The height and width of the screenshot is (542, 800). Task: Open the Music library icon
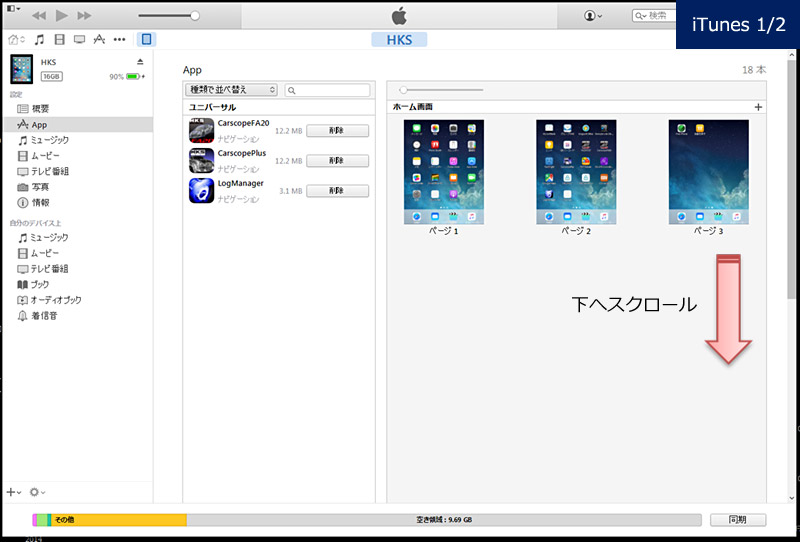[x=39, y=39]
